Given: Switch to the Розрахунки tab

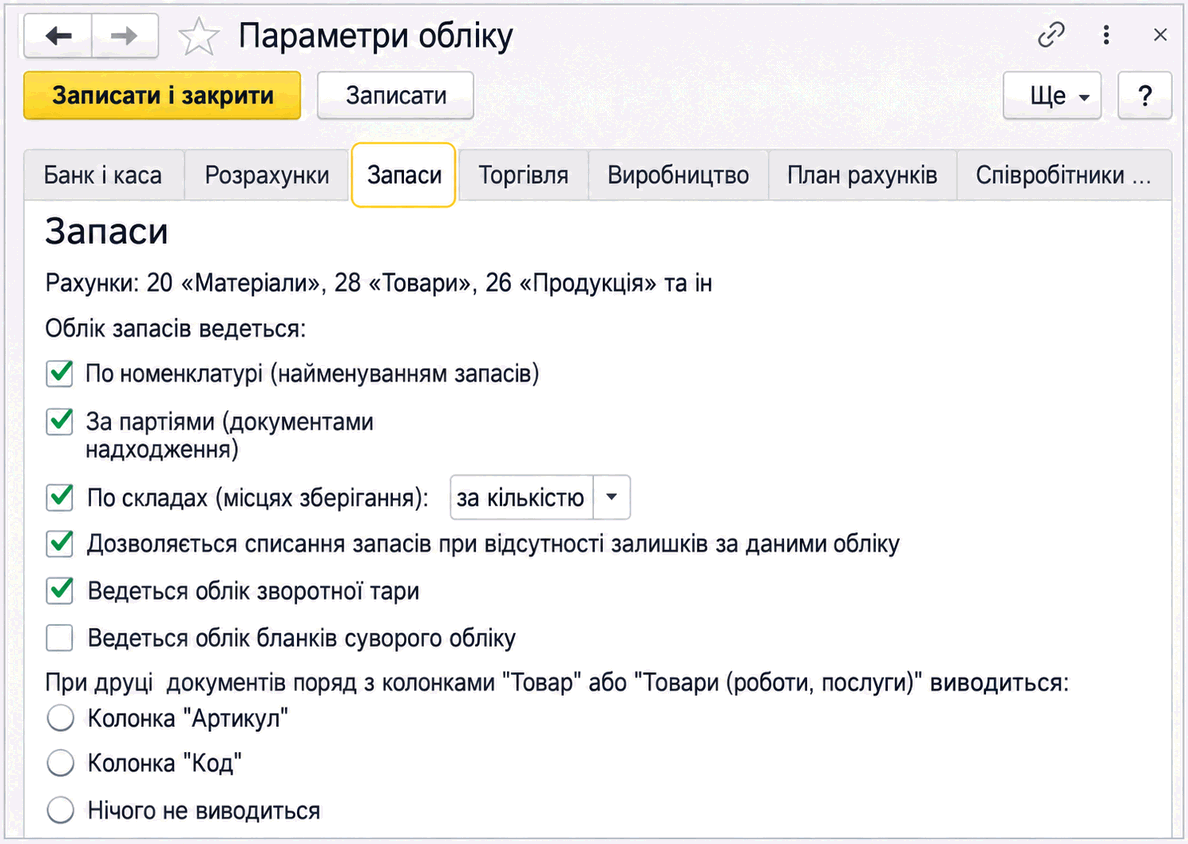Looking at the screenshot, I should point(267,175).
